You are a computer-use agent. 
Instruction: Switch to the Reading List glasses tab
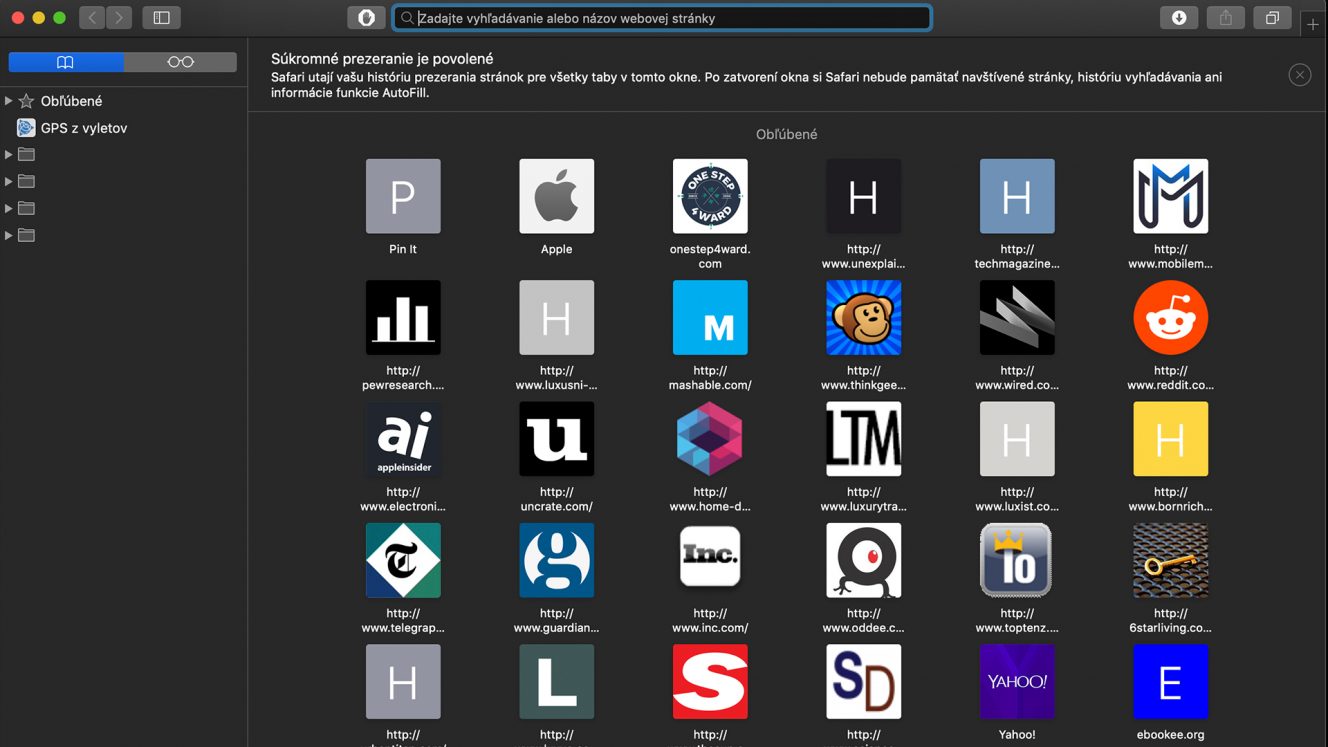click(181, 62)
